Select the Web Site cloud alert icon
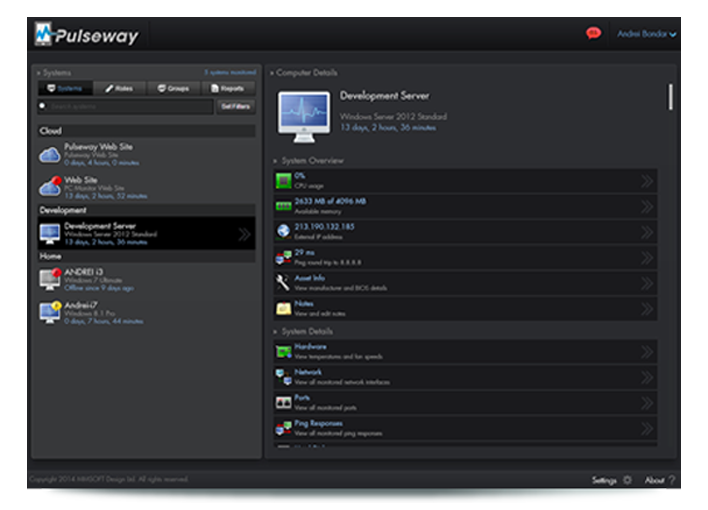 point(50,187)
